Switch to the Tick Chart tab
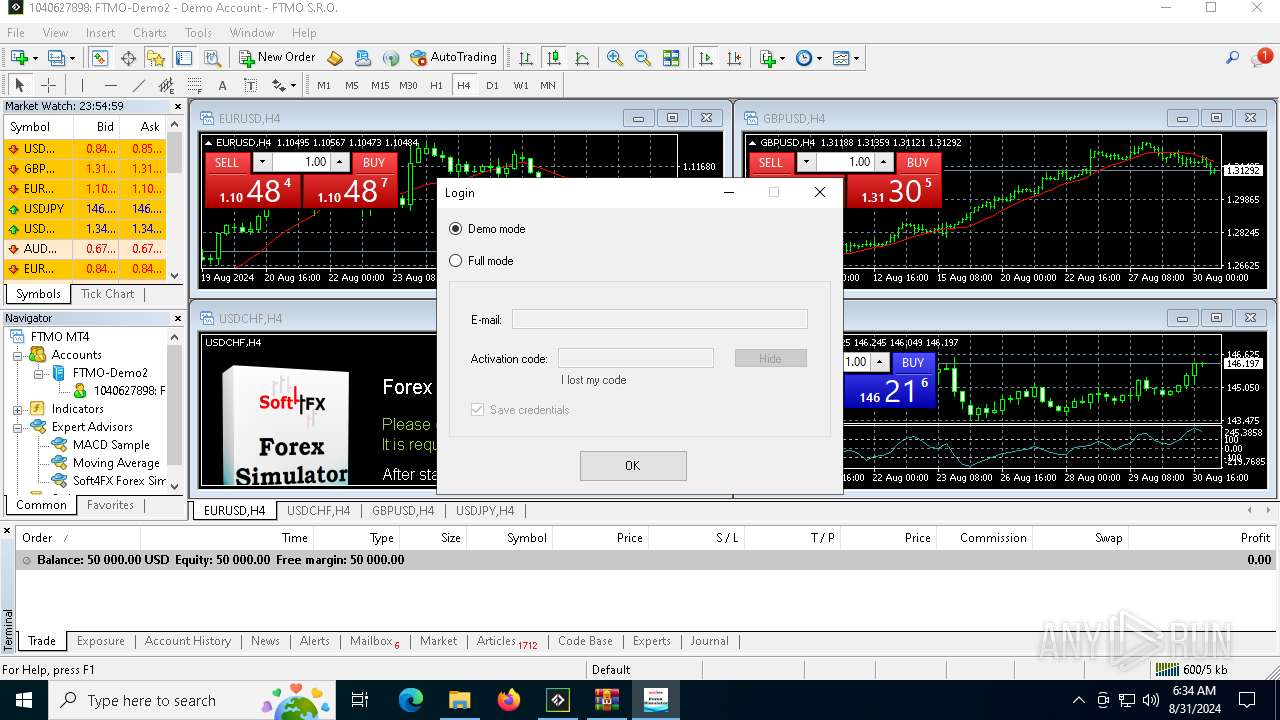 pyautogui.click(x=107, y=294)
